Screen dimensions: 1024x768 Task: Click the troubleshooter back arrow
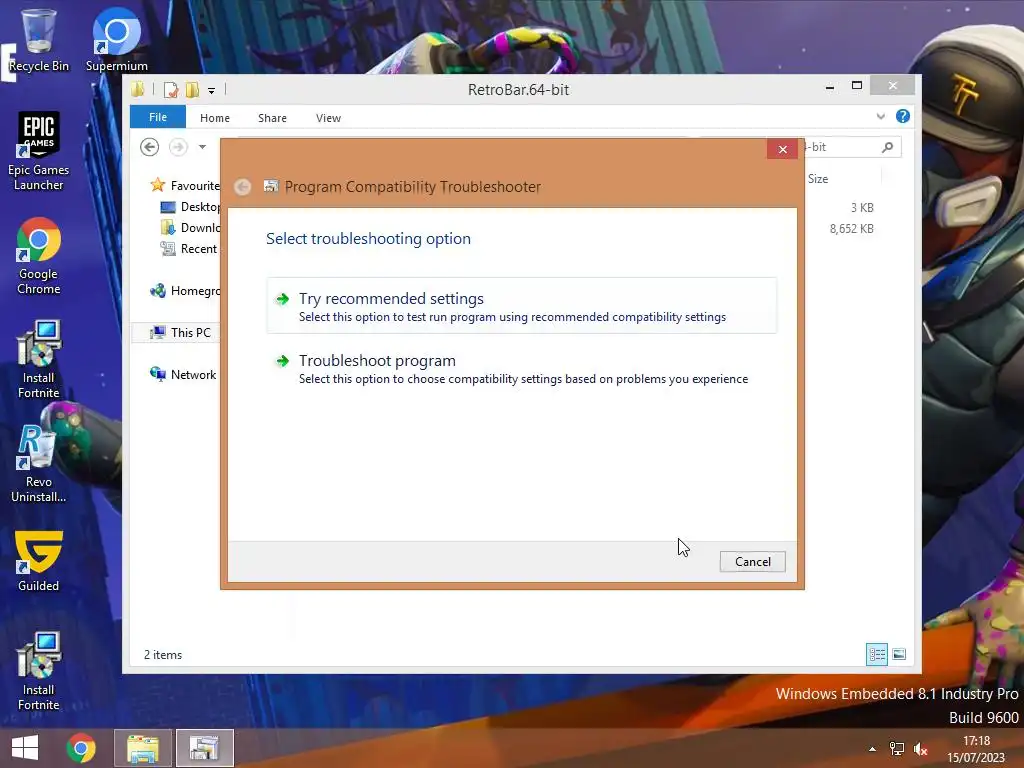click(x=242, y=187)
